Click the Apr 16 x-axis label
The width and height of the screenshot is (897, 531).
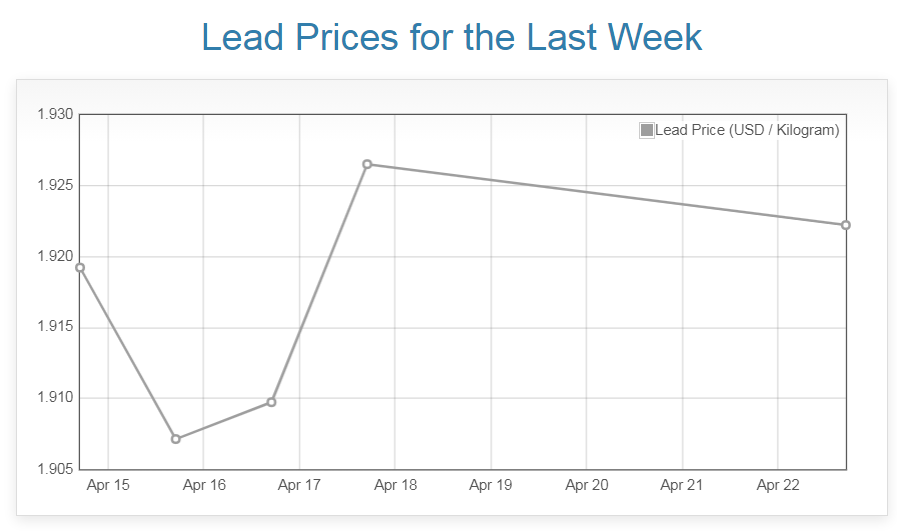[x=204, y=486]
